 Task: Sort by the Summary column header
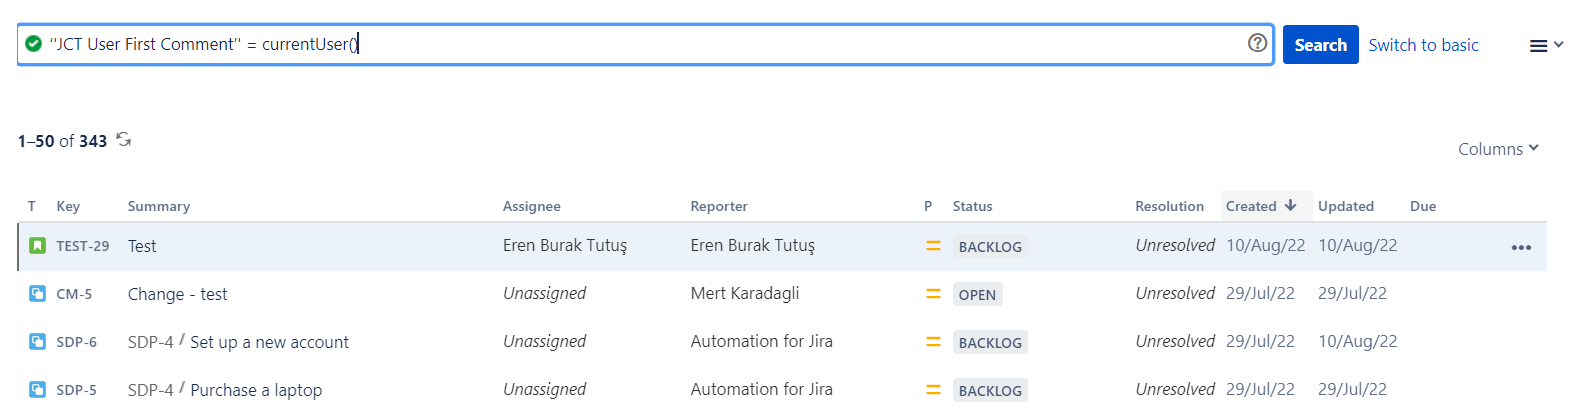pyautogui.click(x=159, y=206)
